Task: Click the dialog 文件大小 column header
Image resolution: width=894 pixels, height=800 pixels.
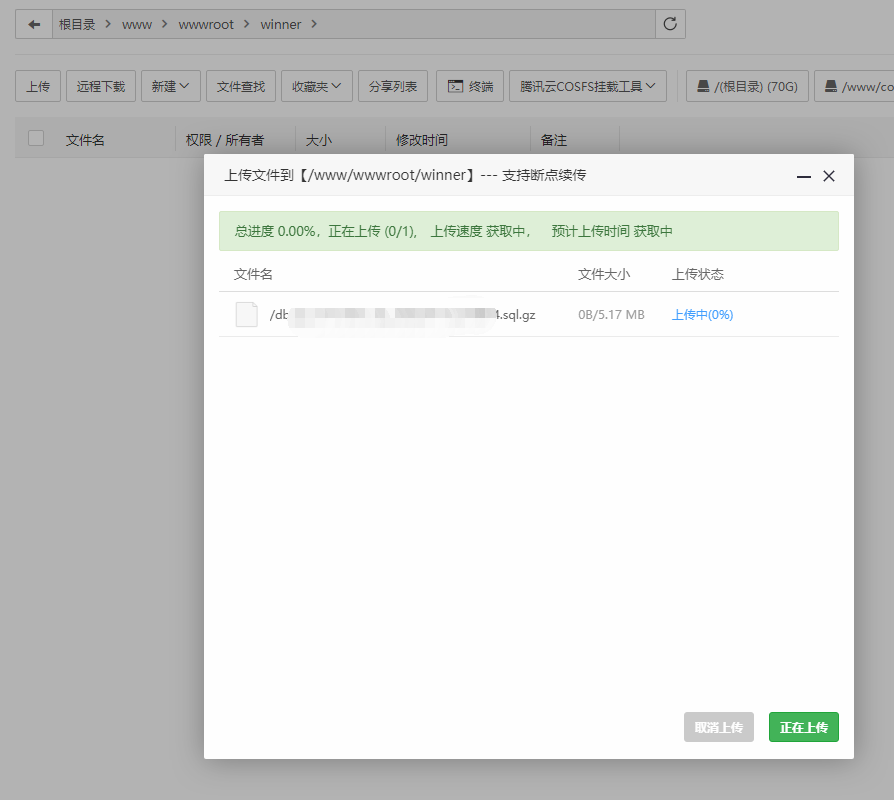Action: click(604, 274)
